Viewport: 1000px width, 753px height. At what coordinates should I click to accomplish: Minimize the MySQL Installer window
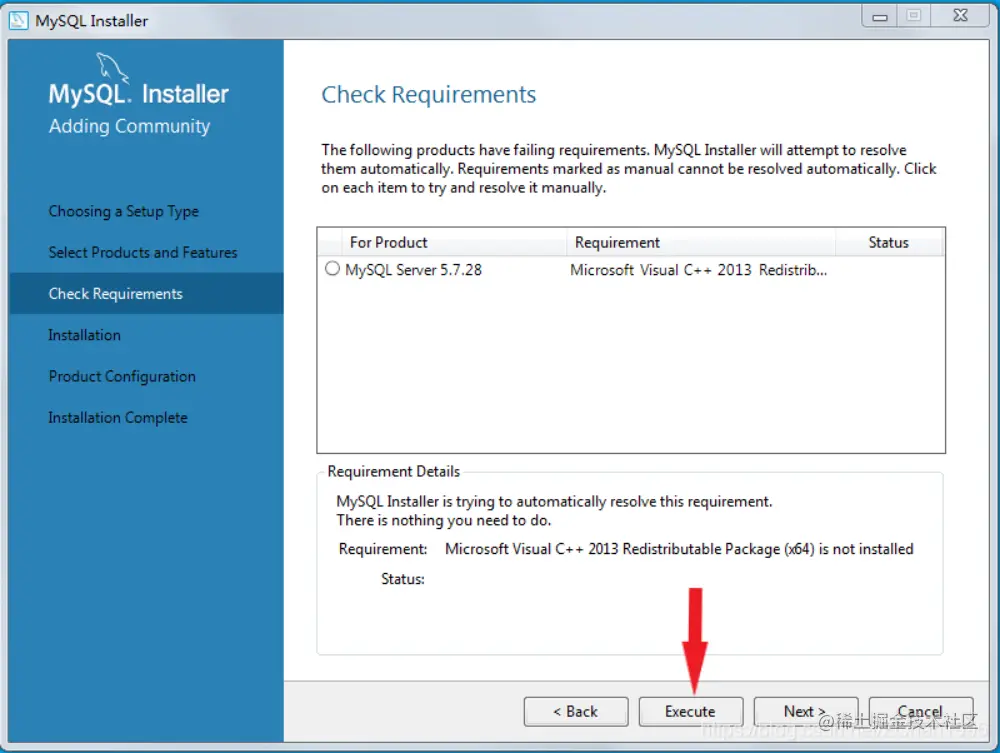pos(879,16)
